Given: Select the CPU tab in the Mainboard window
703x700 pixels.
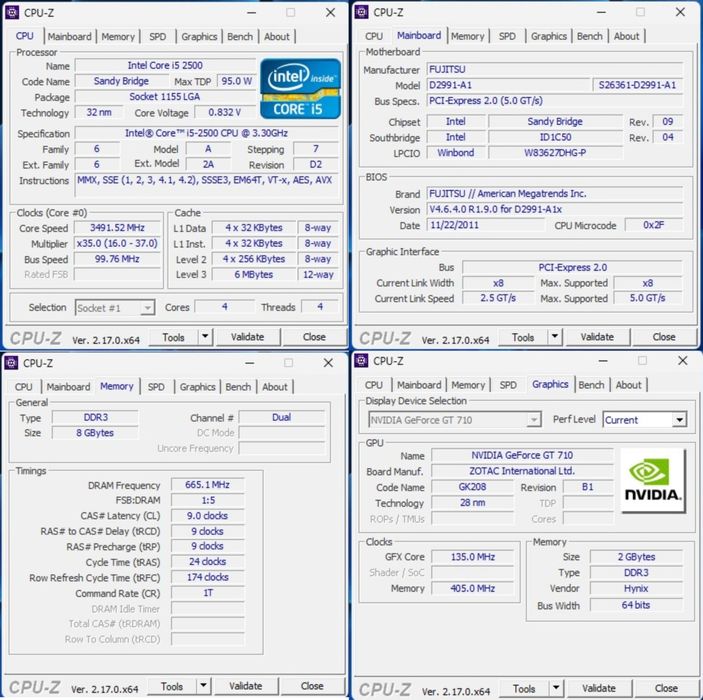Looking at the screenshot, I should (373, 36).
